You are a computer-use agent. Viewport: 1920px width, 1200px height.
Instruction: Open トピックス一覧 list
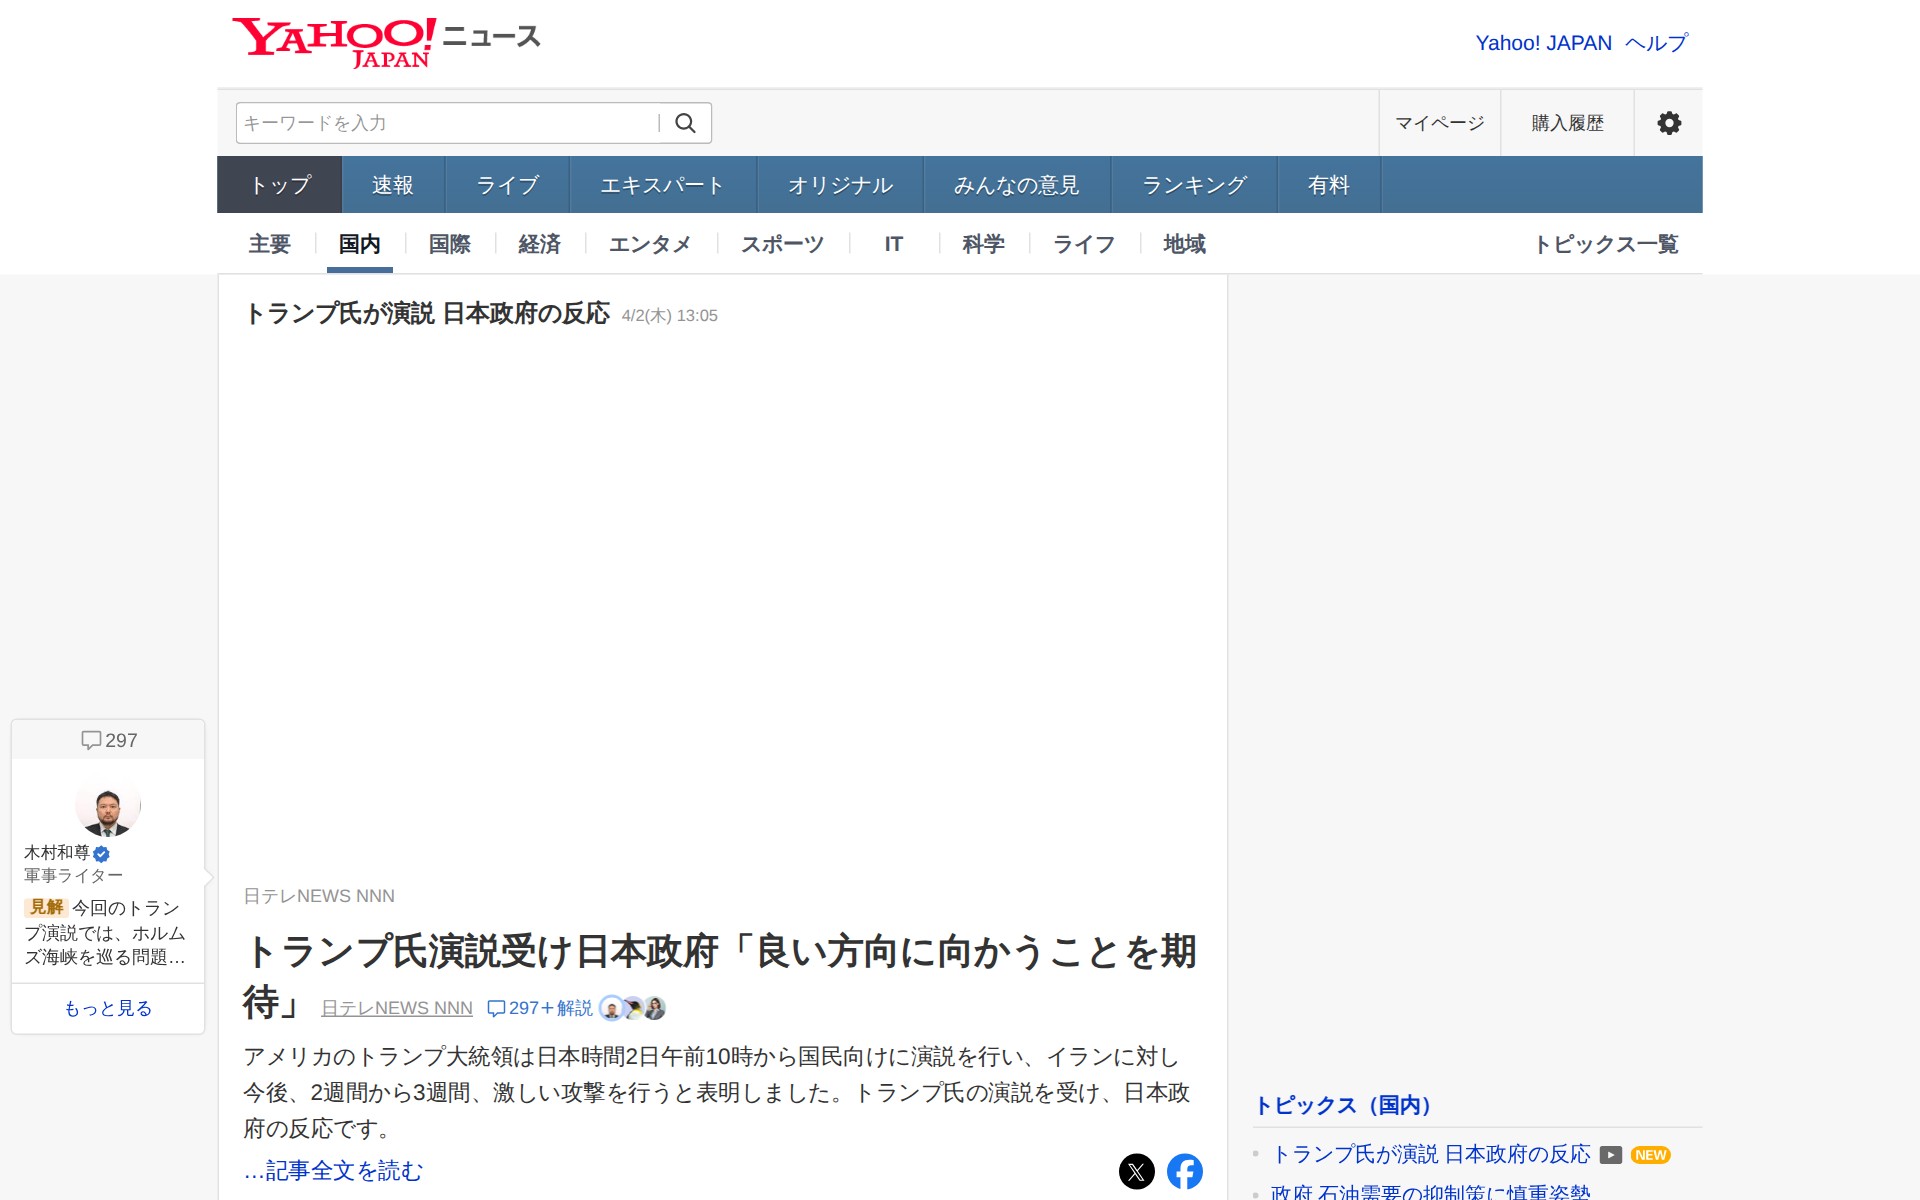(x=1606, y=244)
